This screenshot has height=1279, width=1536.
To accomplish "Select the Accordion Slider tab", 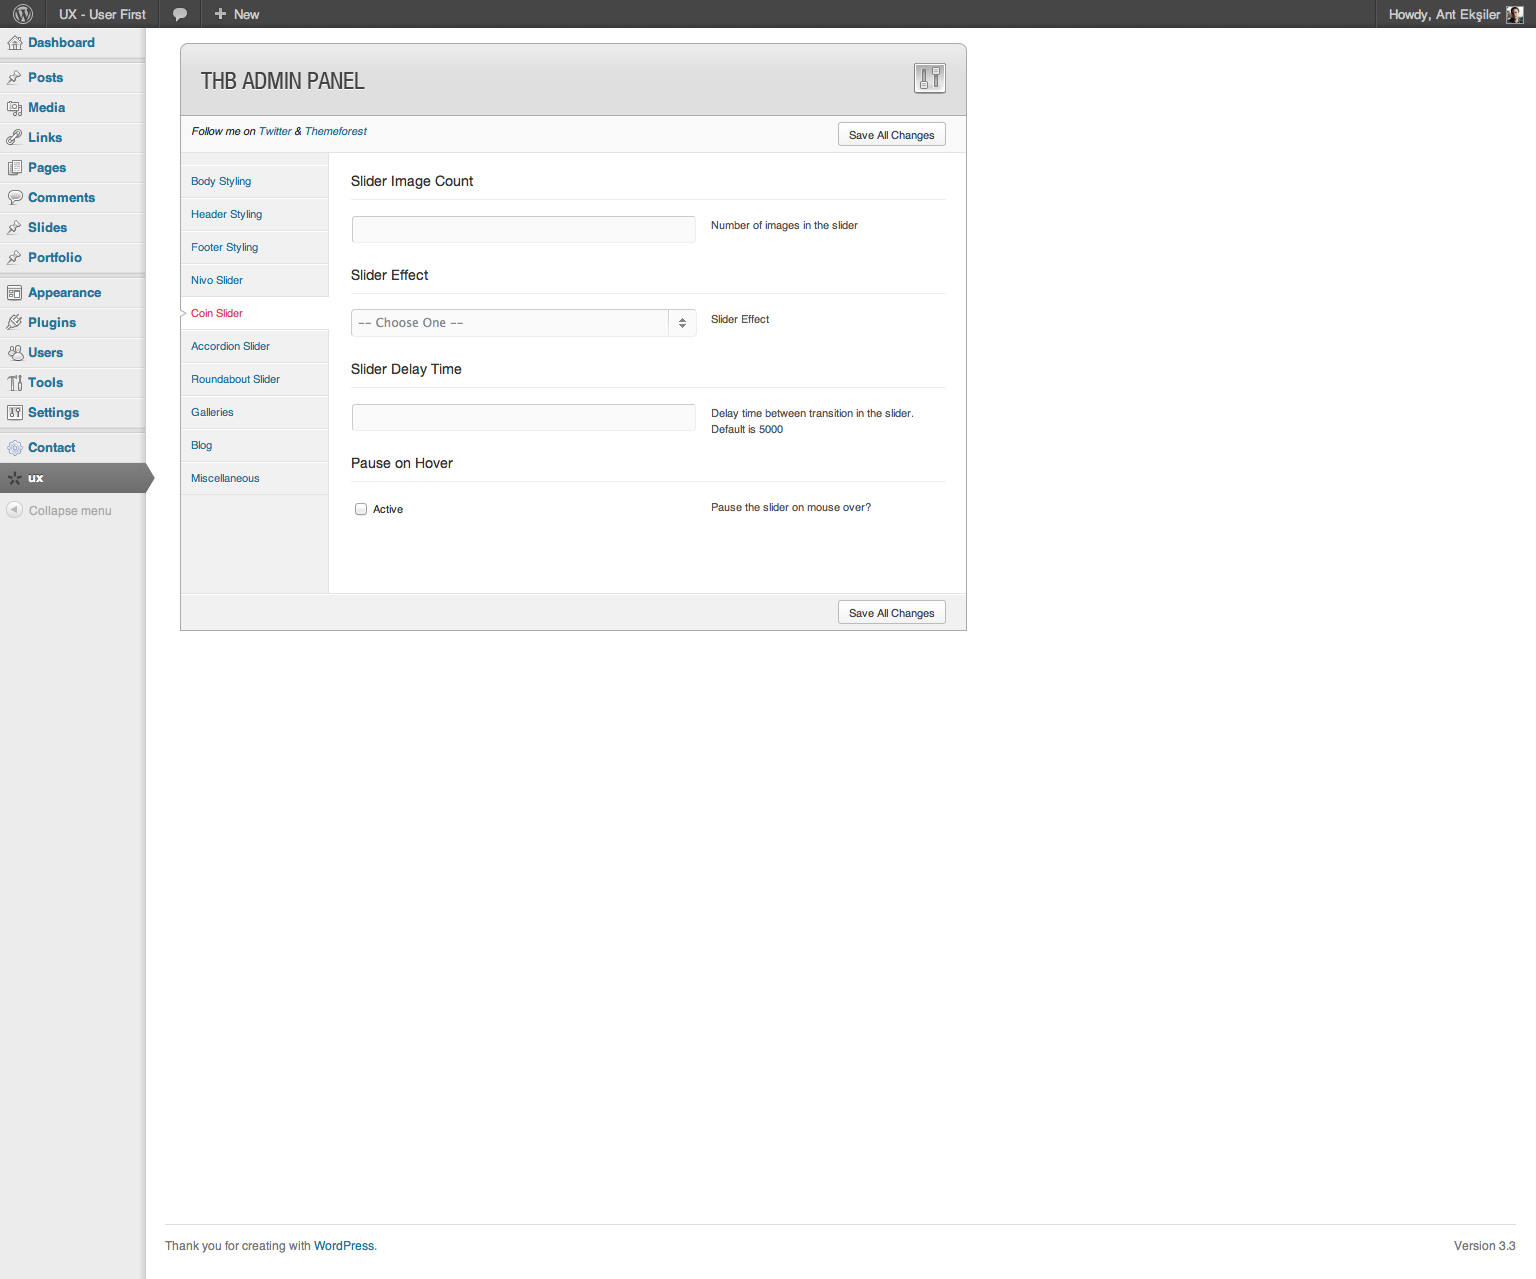I will pyautogui.click(x=230, y=346).
